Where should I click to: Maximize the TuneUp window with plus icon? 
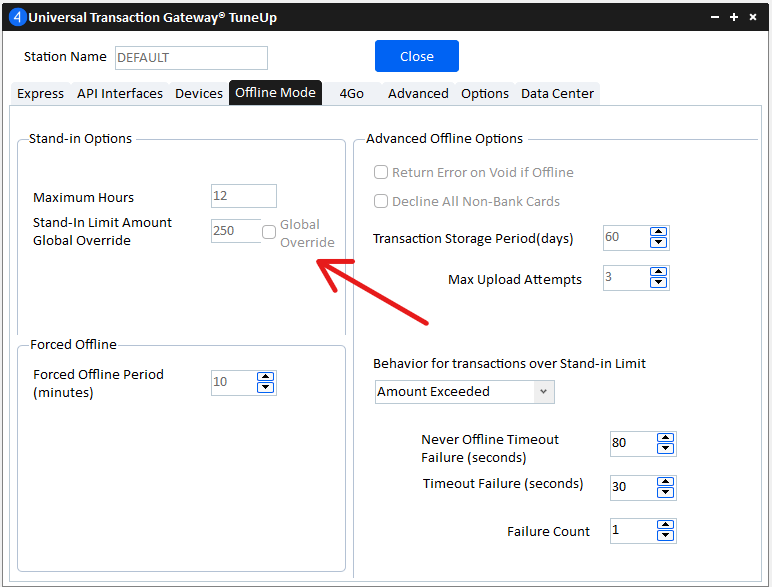coord(733,17)
